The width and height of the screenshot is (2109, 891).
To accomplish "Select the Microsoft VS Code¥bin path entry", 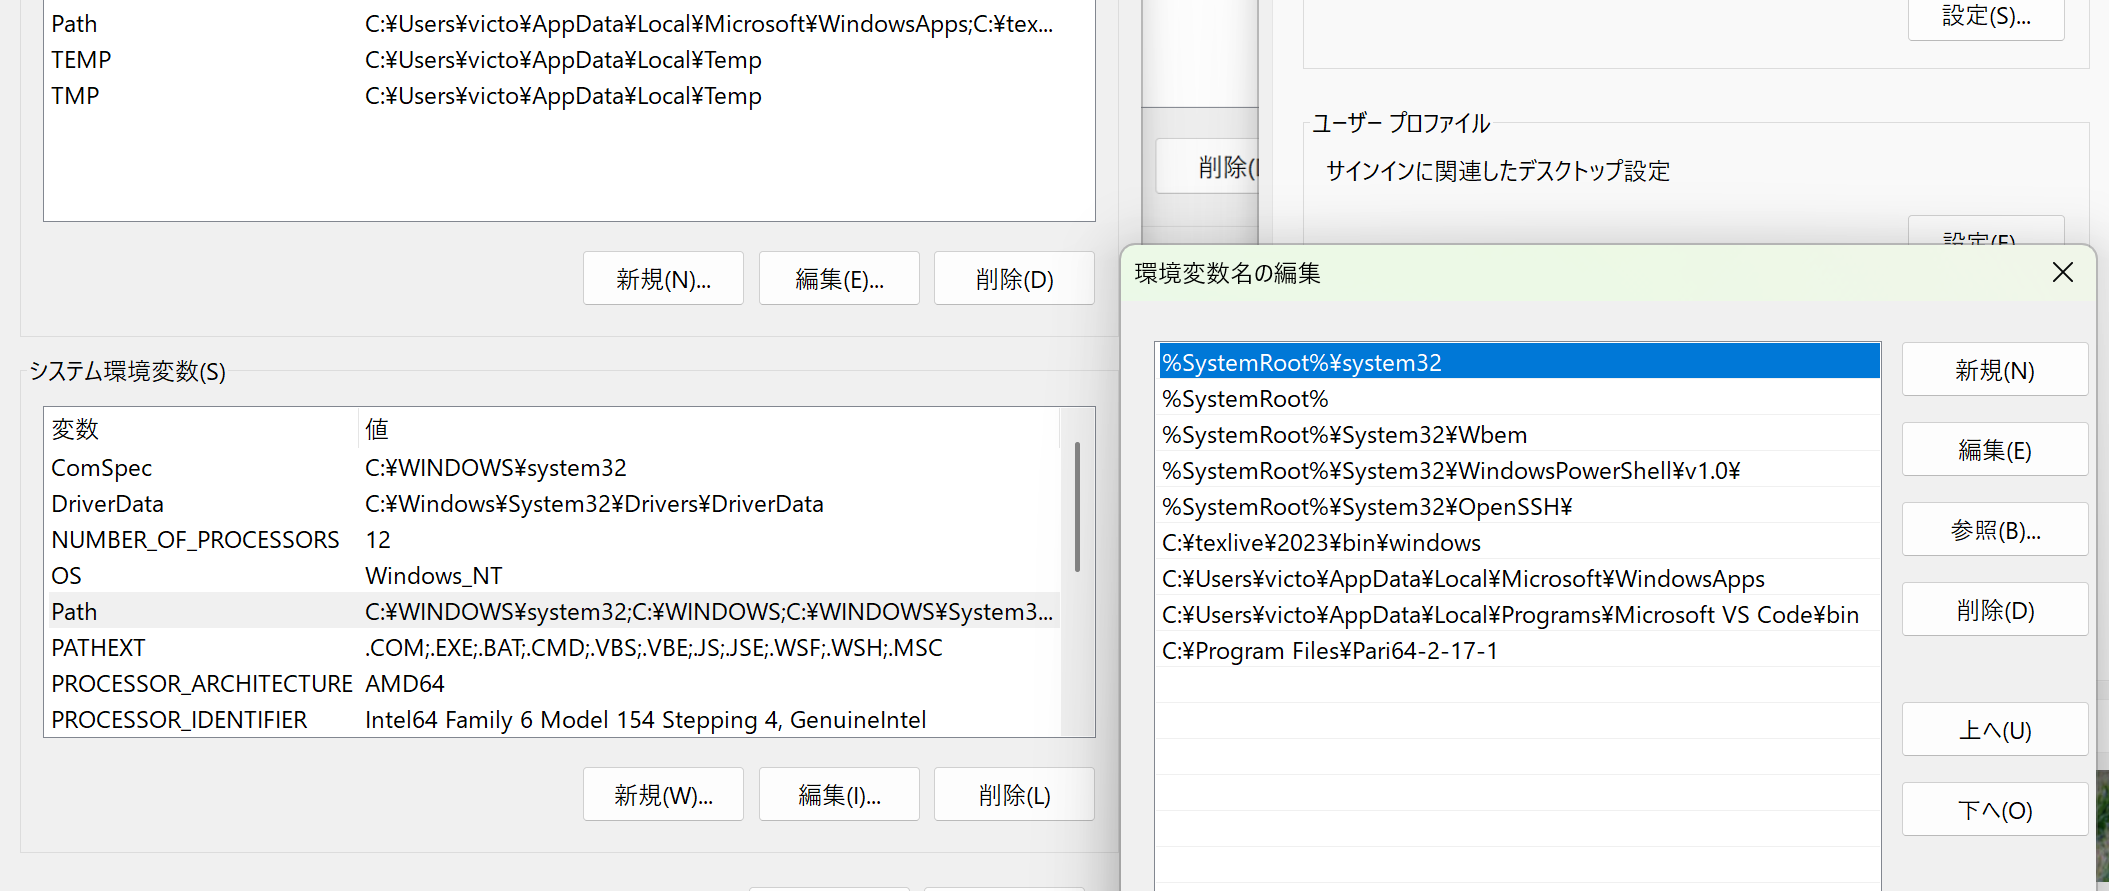I will tap(1519, 614).
